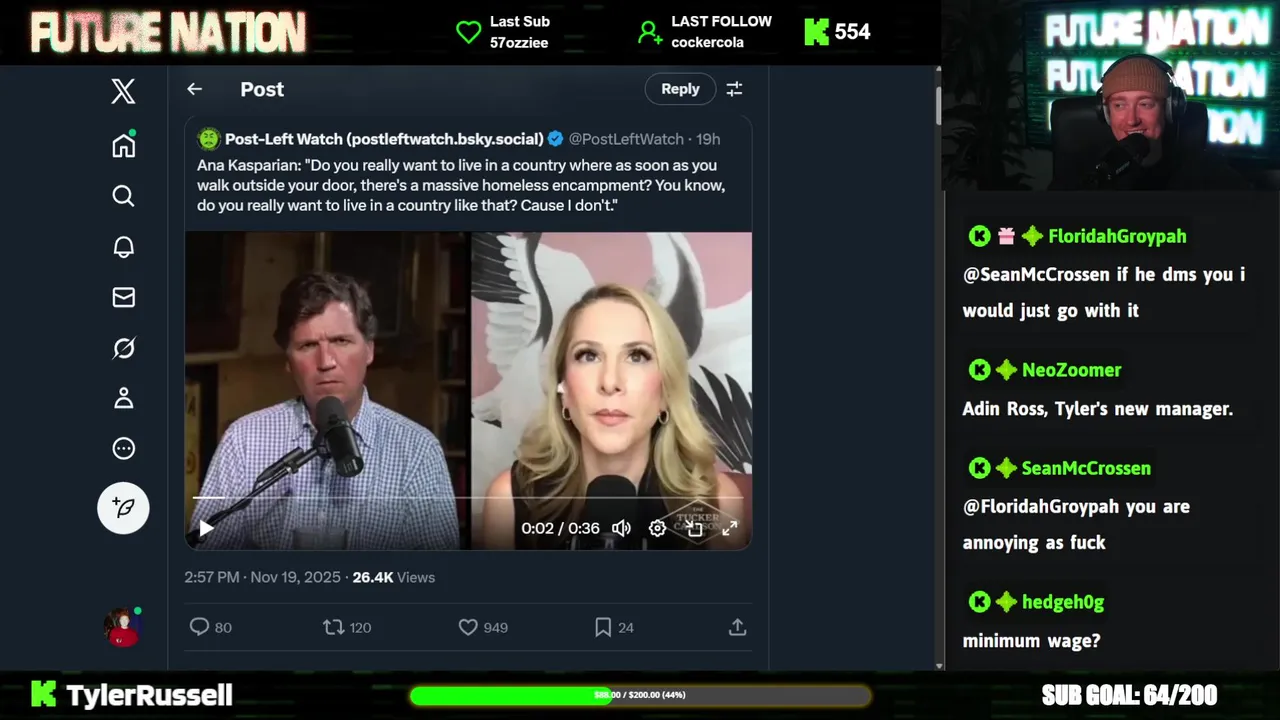Open reply sort settings icon

click(x=734, y=89)
